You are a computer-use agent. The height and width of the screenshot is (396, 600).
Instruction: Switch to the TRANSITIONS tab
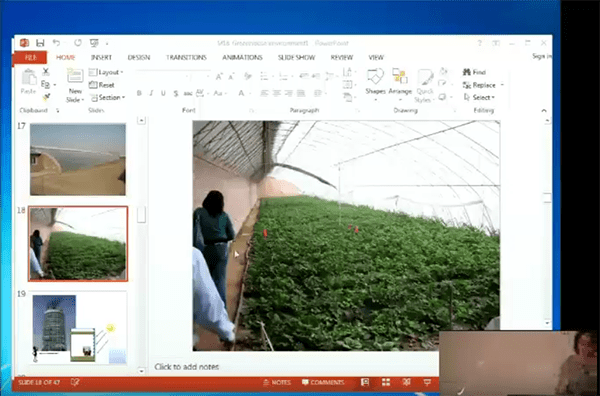pyautogui.click(x=186, y=57)
